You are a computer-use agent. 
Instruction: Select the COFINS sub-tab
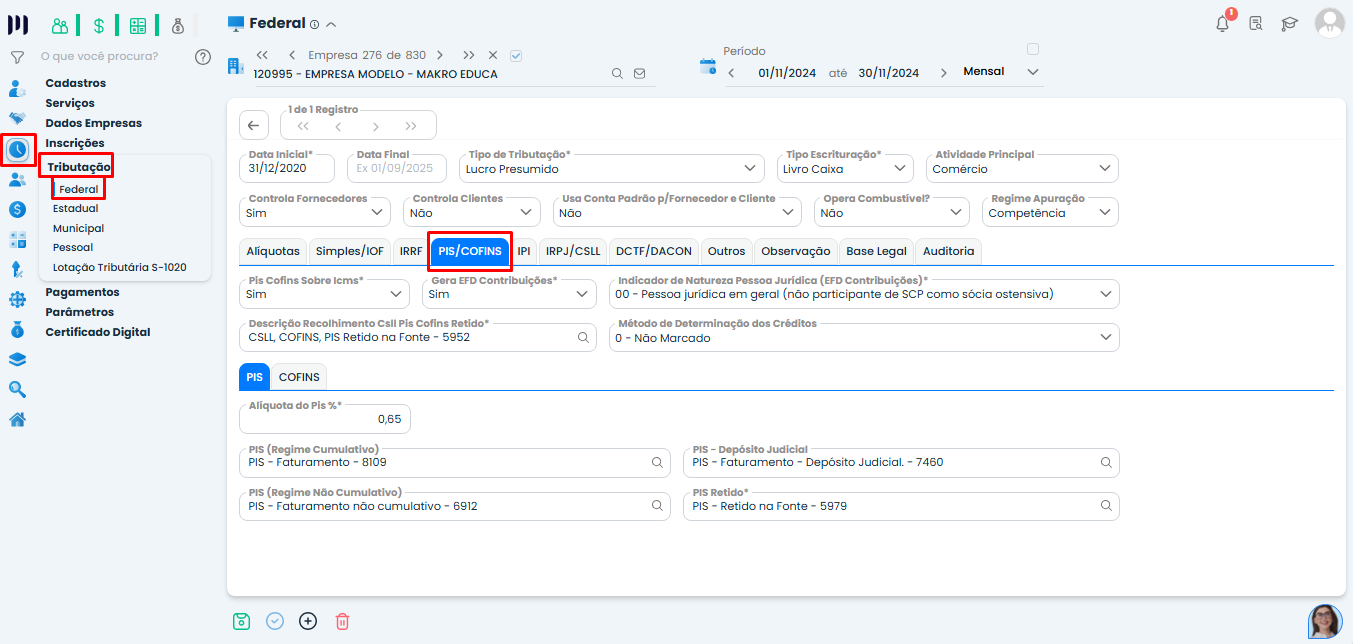pyautogui.click(x=299, y=377)
